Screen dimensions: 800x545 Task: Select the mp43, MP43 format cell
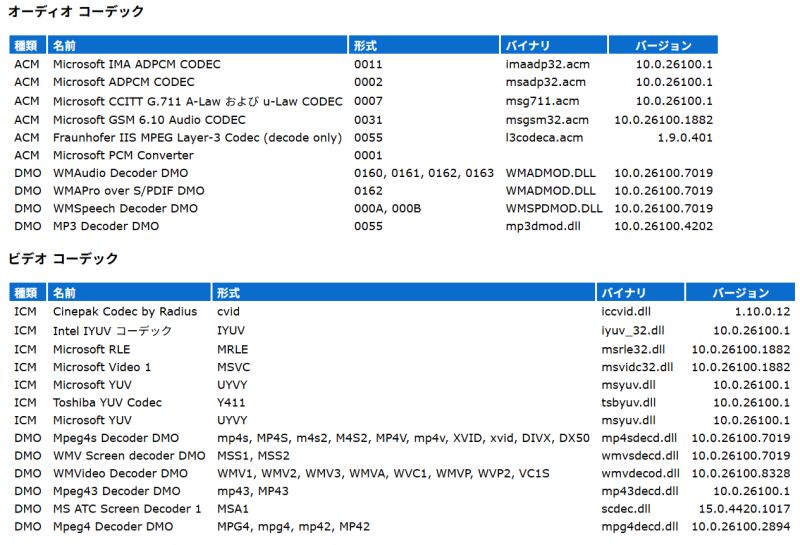[253, 491]
